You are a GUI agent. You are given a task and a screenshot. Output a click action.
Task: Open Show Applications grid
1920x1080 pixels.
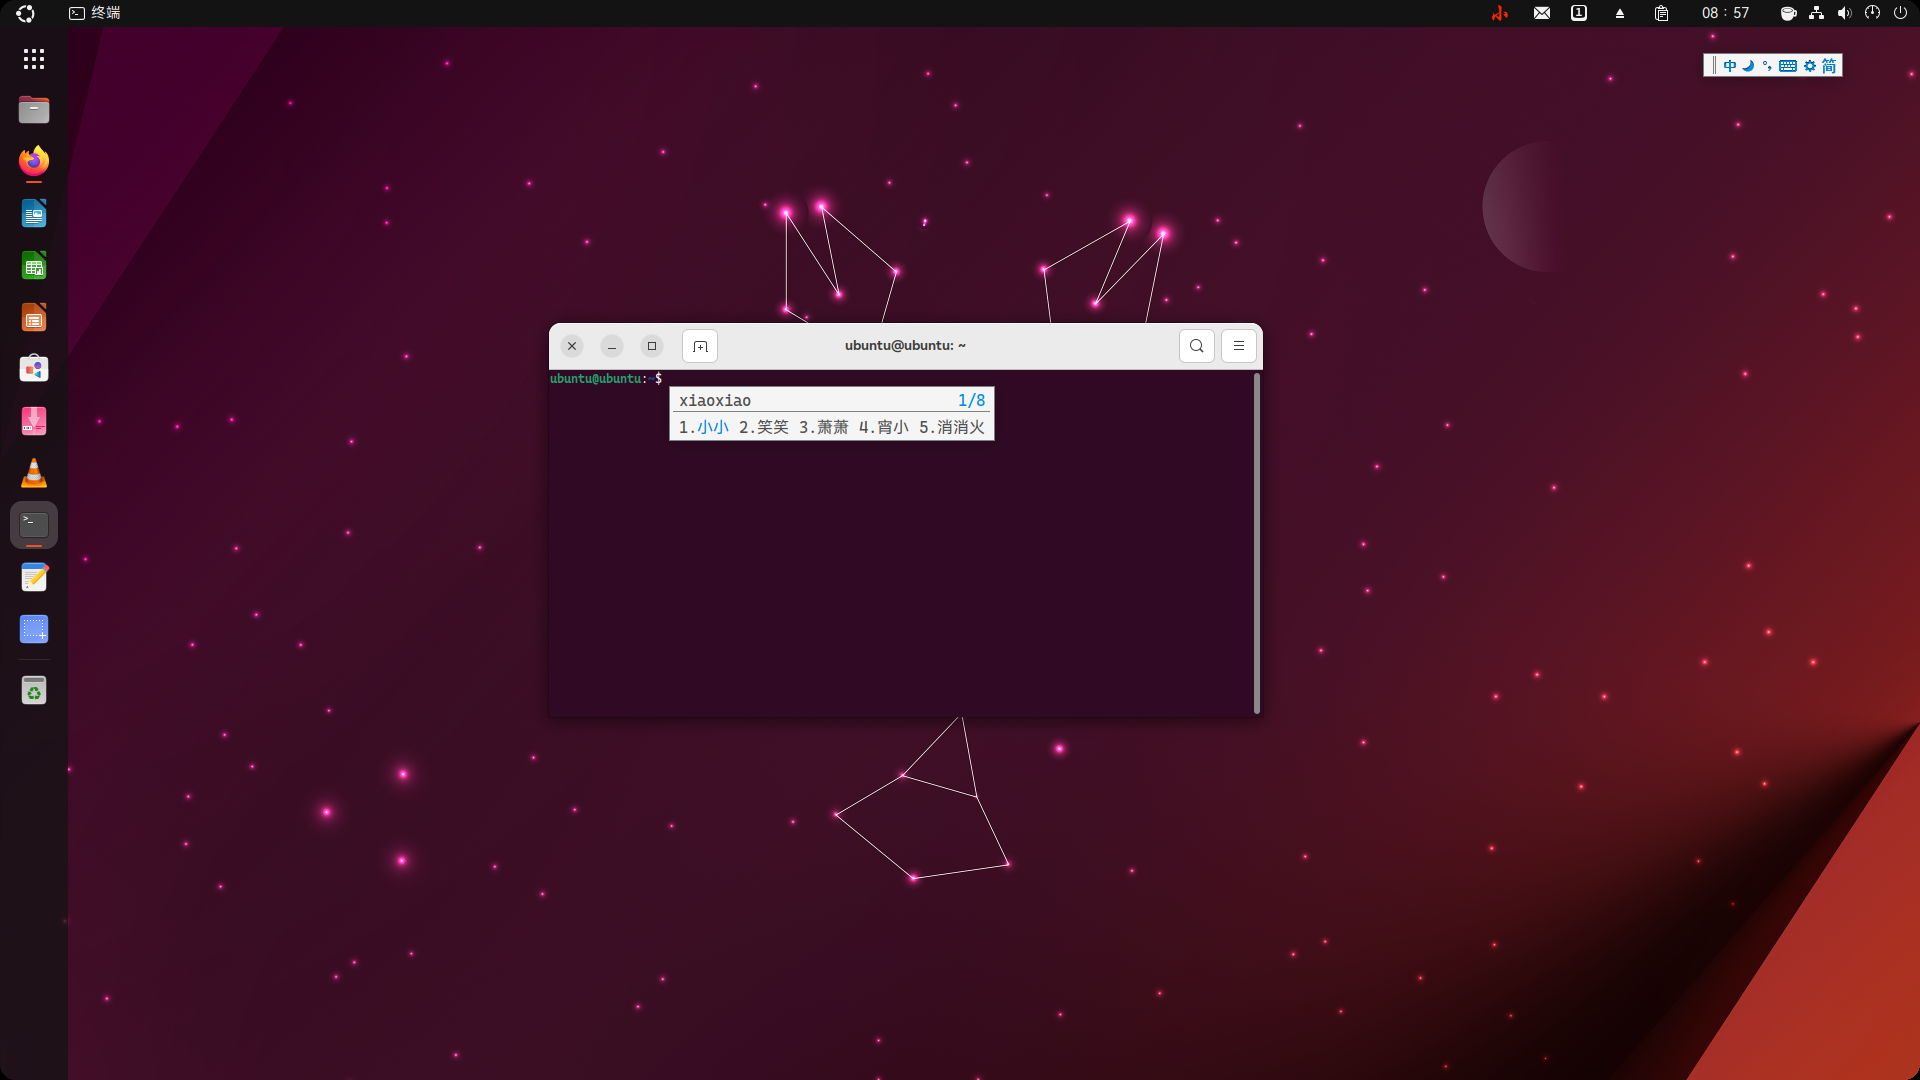coord(34,59)
